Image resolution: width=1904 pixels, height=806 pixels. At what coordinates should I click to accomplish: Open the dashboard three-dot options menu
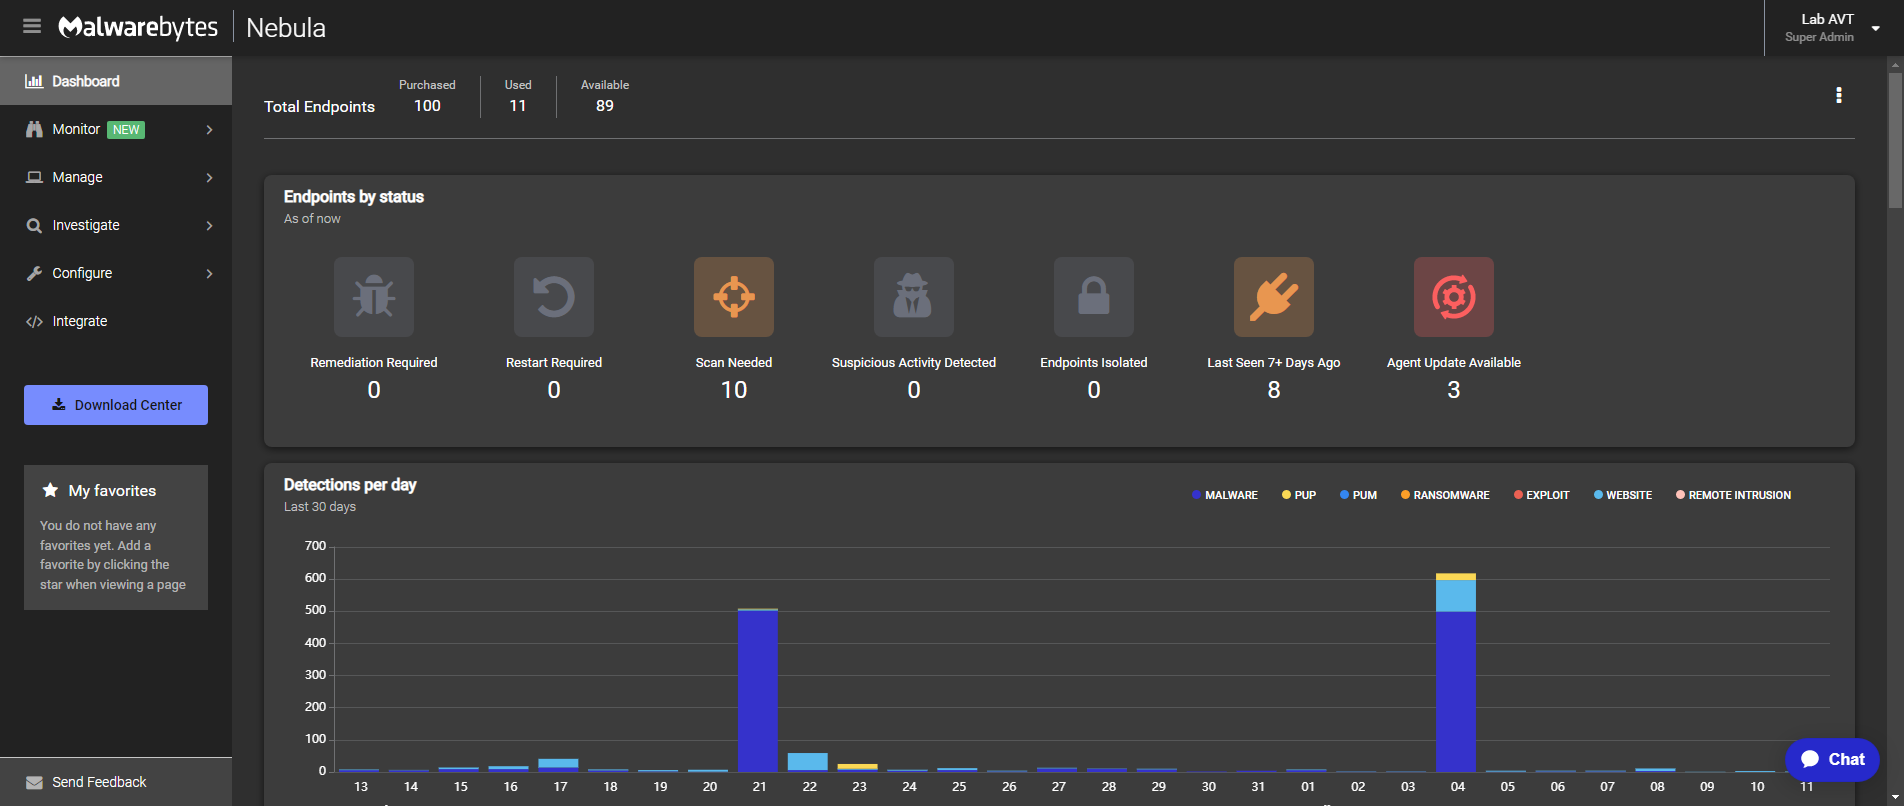coord(1838,95)
